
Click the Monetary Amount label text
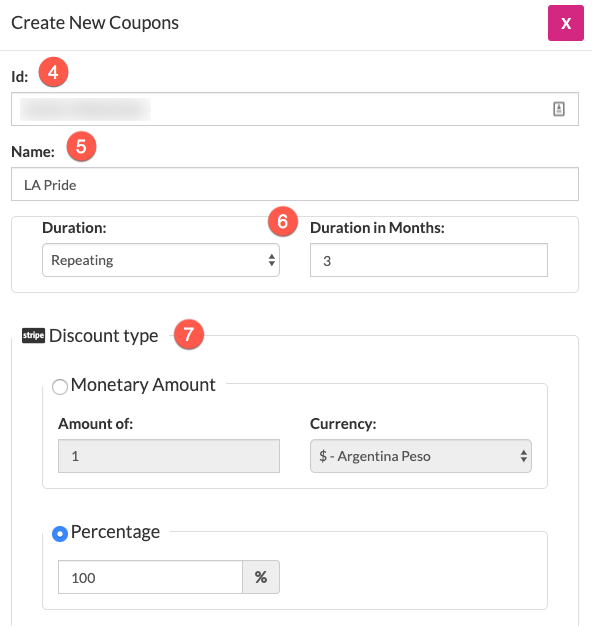[143, 385]
